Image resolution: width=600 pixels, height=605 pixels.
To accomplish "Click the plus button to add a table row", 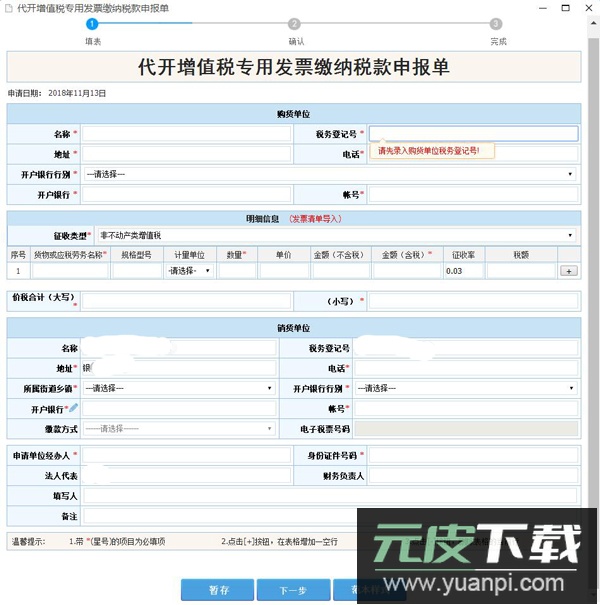I will pyautogui.click(x=569, y=271).
